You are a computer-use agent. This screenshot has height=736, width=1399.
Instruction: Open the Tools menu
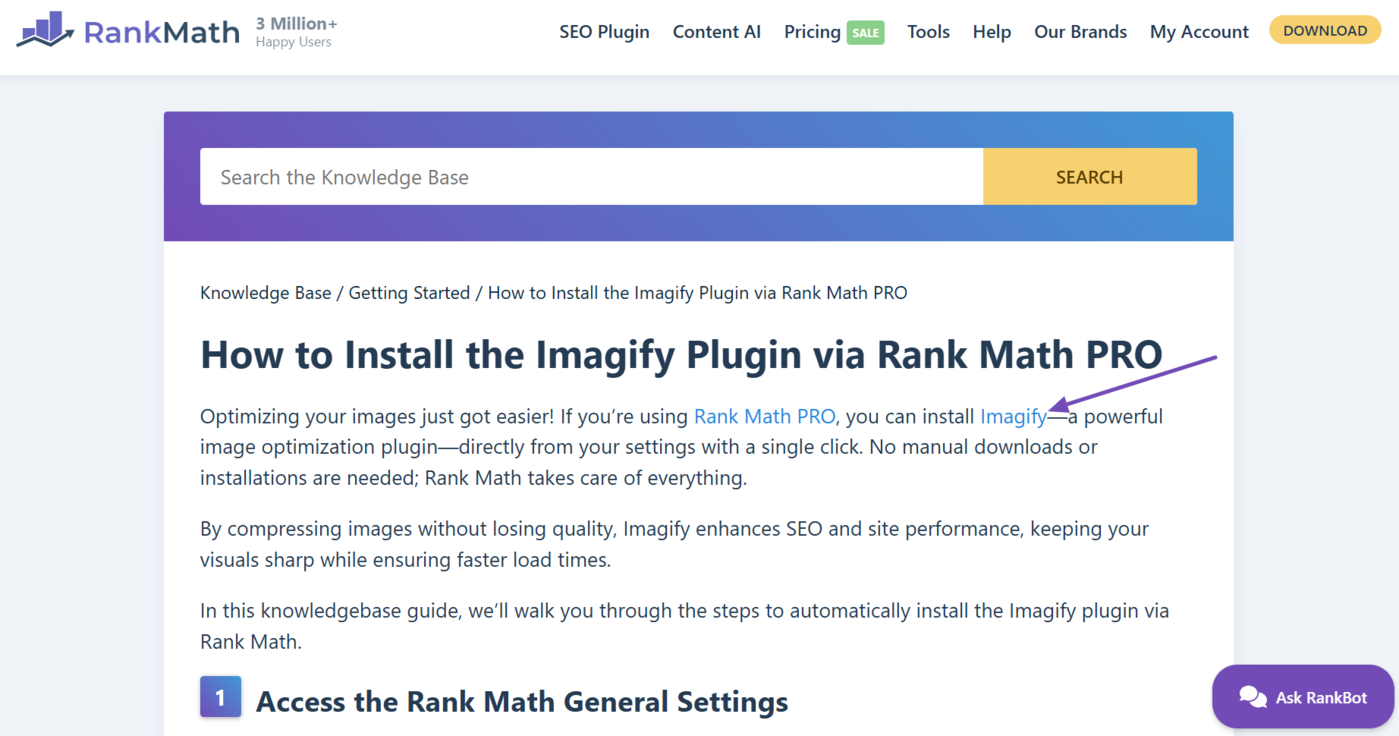pyautogui.click(x=928, y=32)
